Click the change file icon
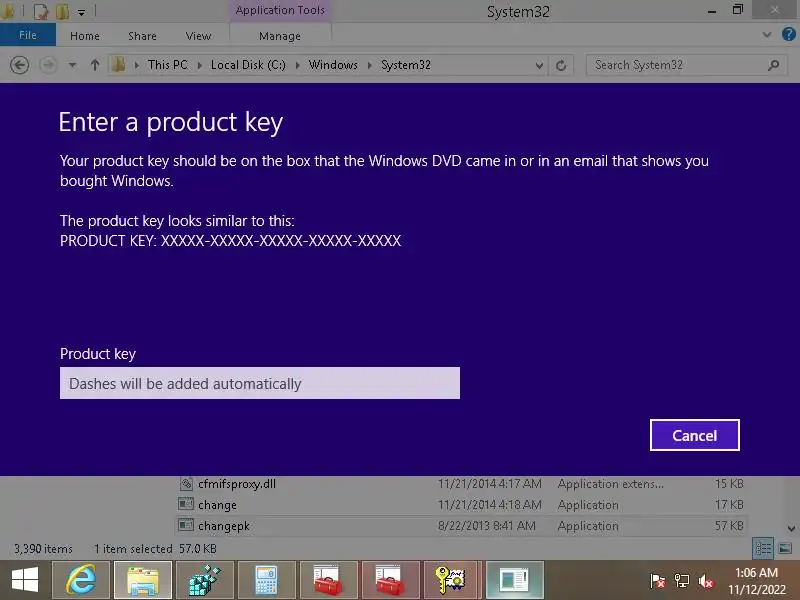 (186, 504)
